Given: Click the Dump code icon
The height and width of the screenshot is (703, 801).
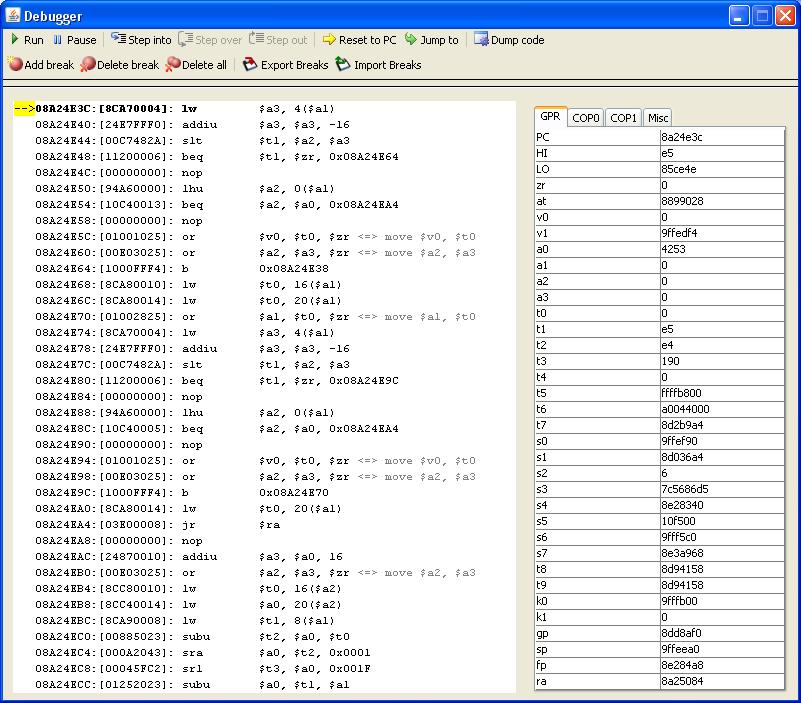Looking at the screenshot, I should coord(509,40).
